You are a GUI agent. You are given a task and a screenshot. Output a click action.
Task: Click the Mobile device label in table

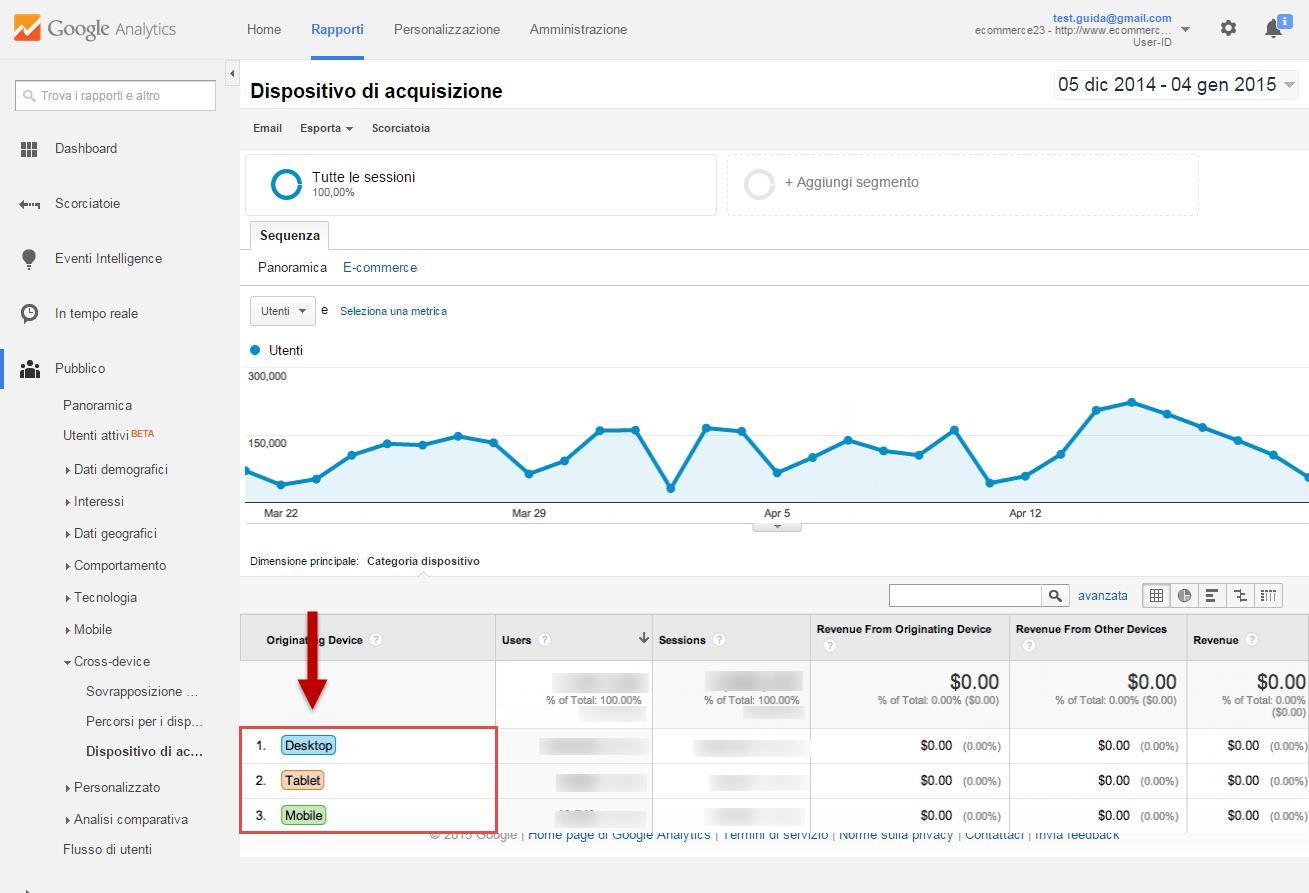(304, 816)
